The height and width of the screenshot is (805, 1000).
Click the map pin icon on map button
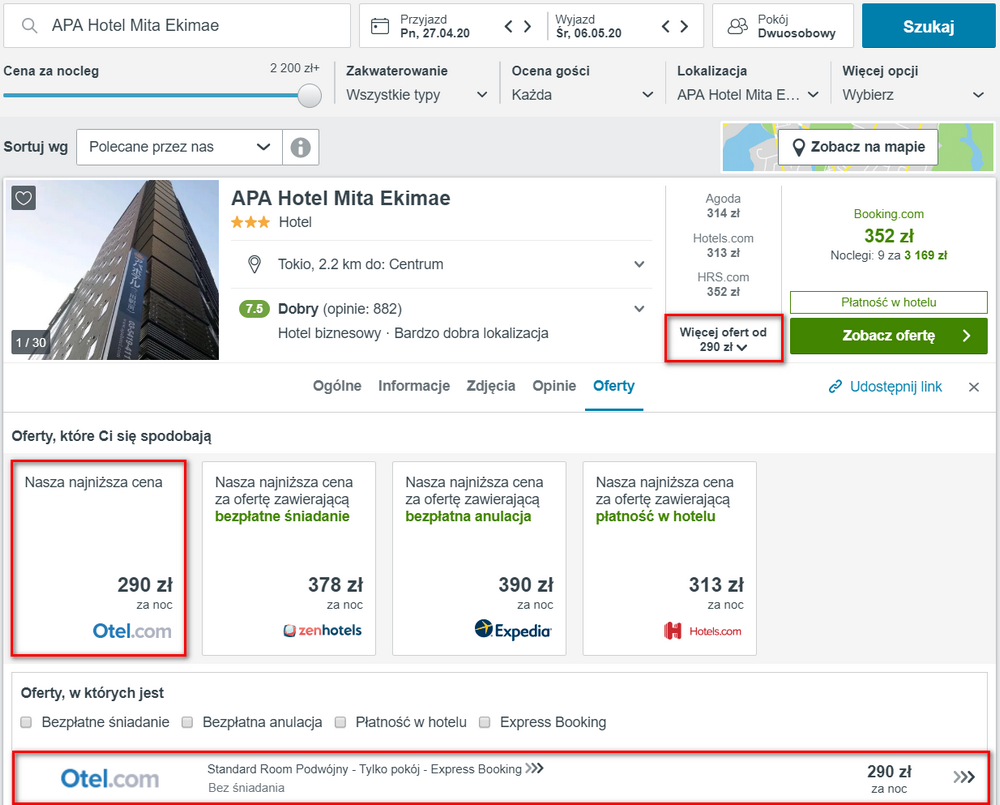tap(798, 147)
